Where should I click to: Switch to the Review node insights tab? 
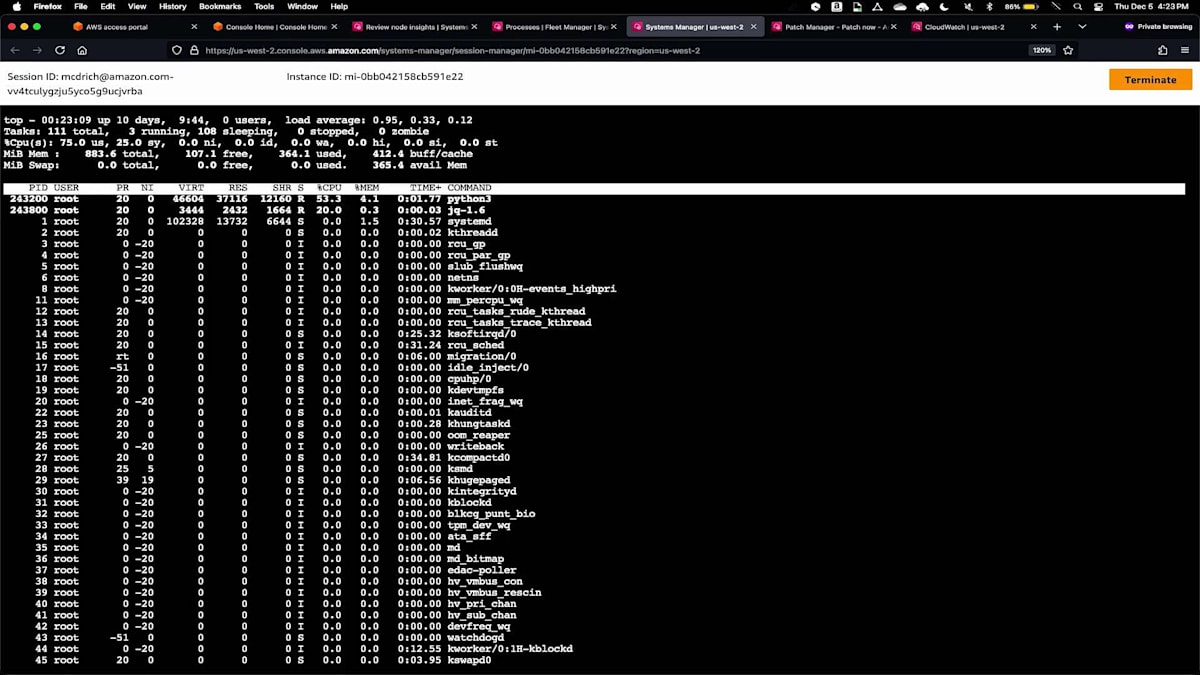pyautogui.click(x=416, y=27)
